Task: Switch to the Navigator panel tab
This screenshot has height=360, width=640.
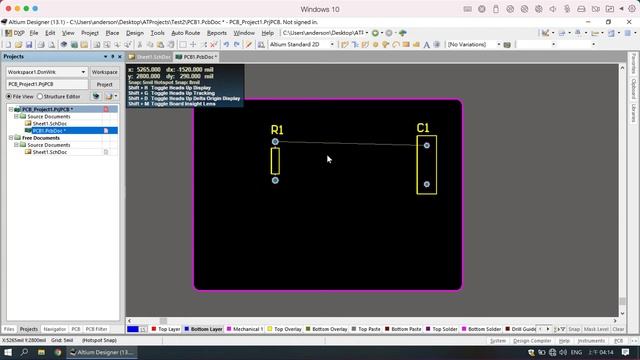Action: 54,329
